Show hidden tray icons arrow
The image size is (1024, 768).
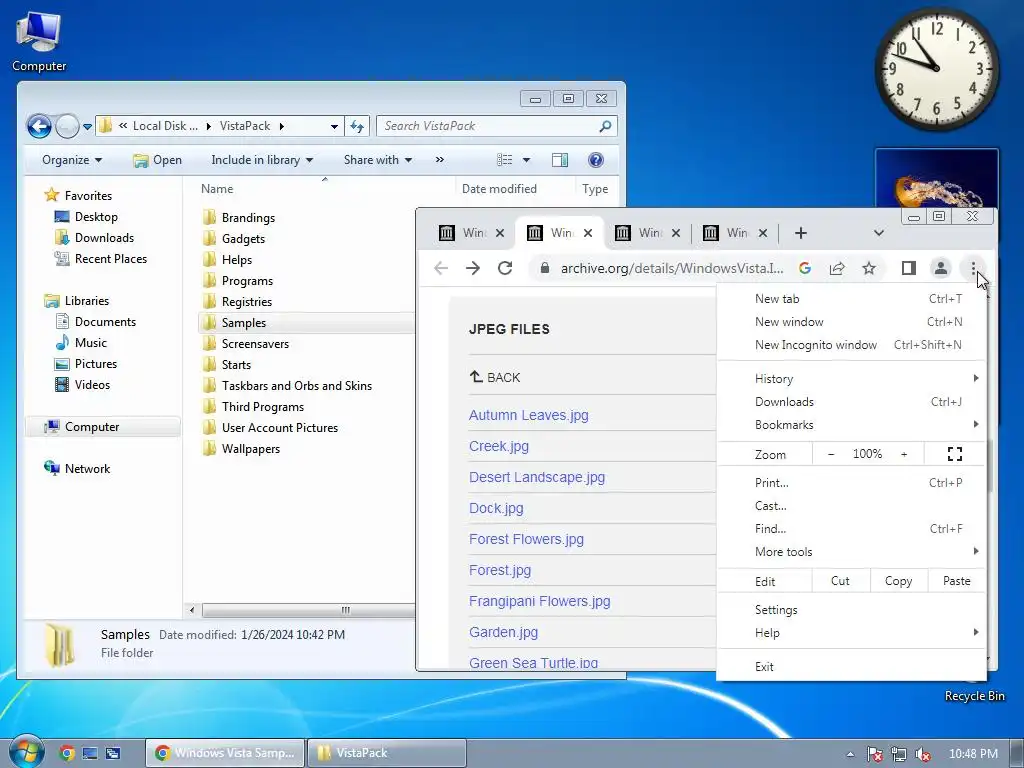click(x=850, y=754)
